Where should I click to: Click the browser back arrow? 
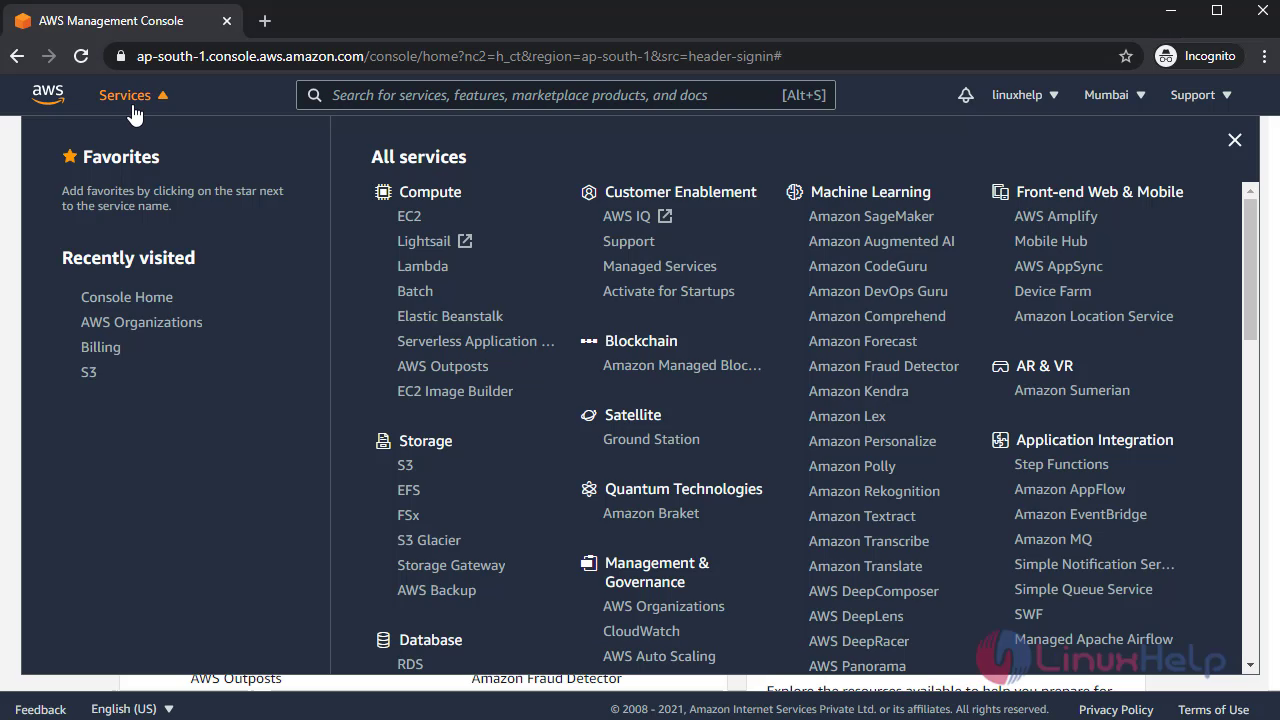[x=17, y=56]
